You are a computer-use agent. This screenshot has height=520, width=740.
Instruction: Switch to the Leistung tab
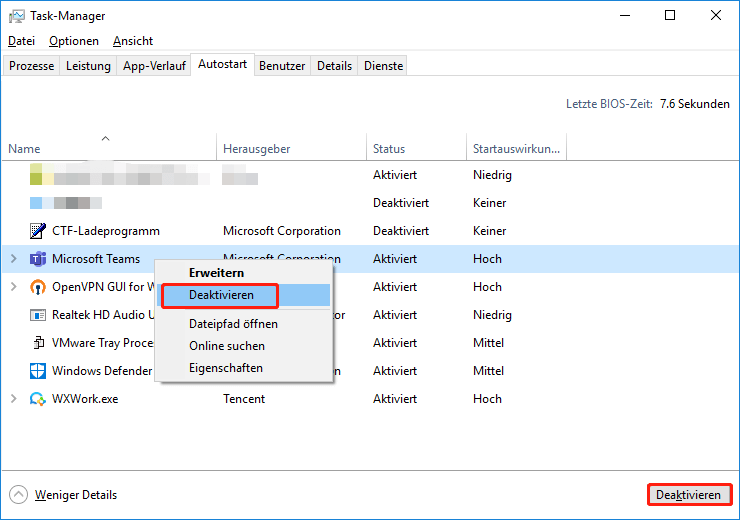[x=88, y=66]
